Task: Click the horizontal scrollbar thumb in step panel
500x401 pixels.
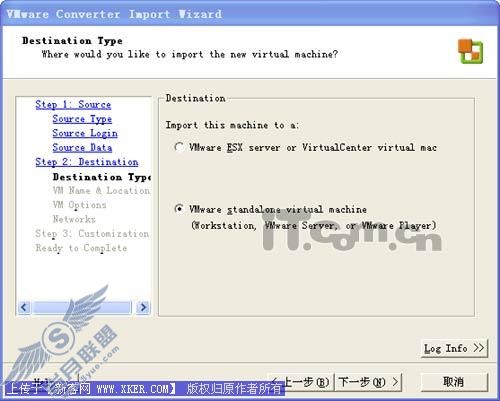Action: click(x=83, y=307)
